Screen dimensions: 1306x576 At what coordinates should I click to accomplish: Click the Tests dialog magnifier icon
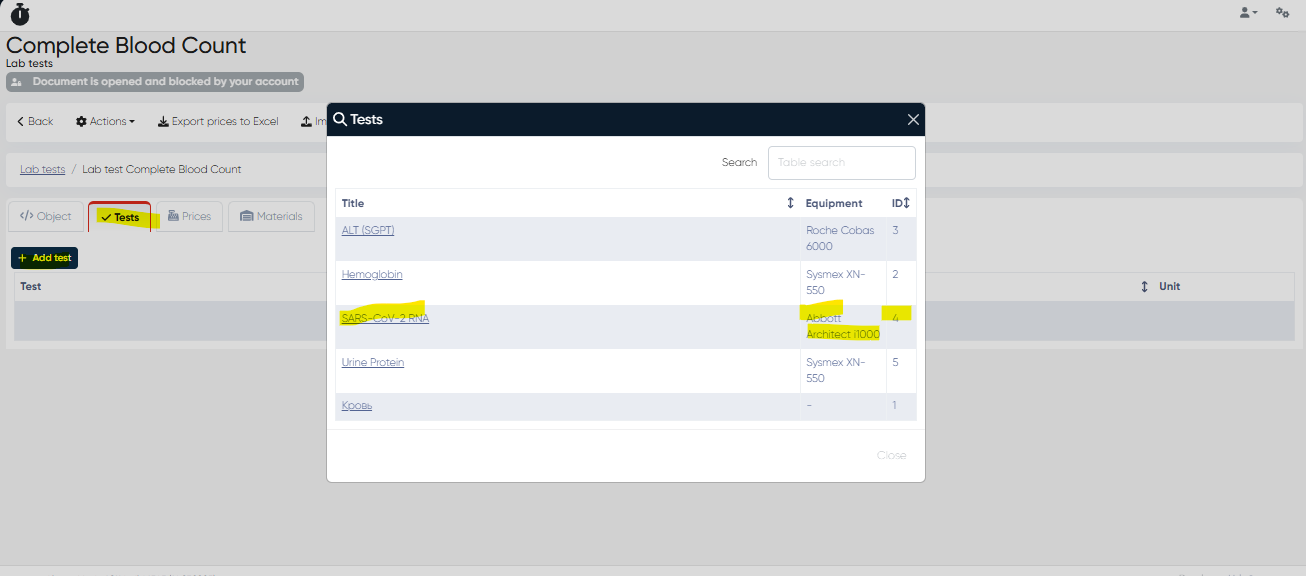[340, 119]
